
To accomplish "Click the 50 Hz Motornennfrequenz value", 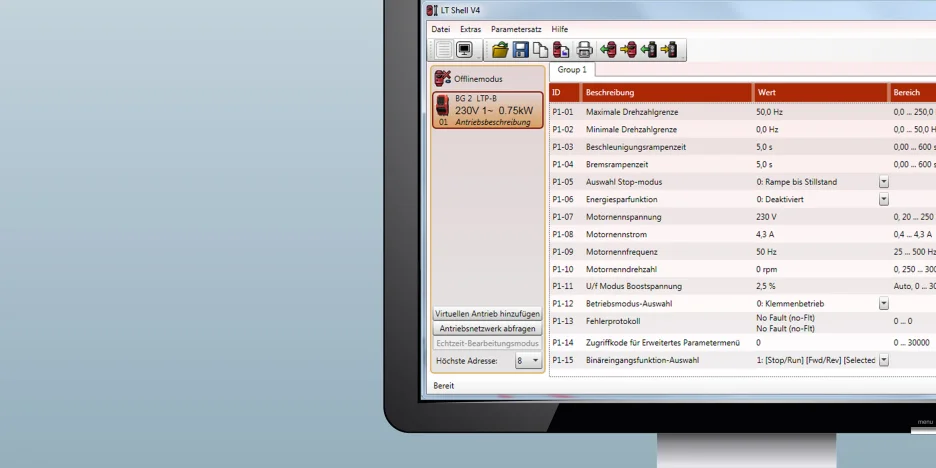I will [766, 252].
